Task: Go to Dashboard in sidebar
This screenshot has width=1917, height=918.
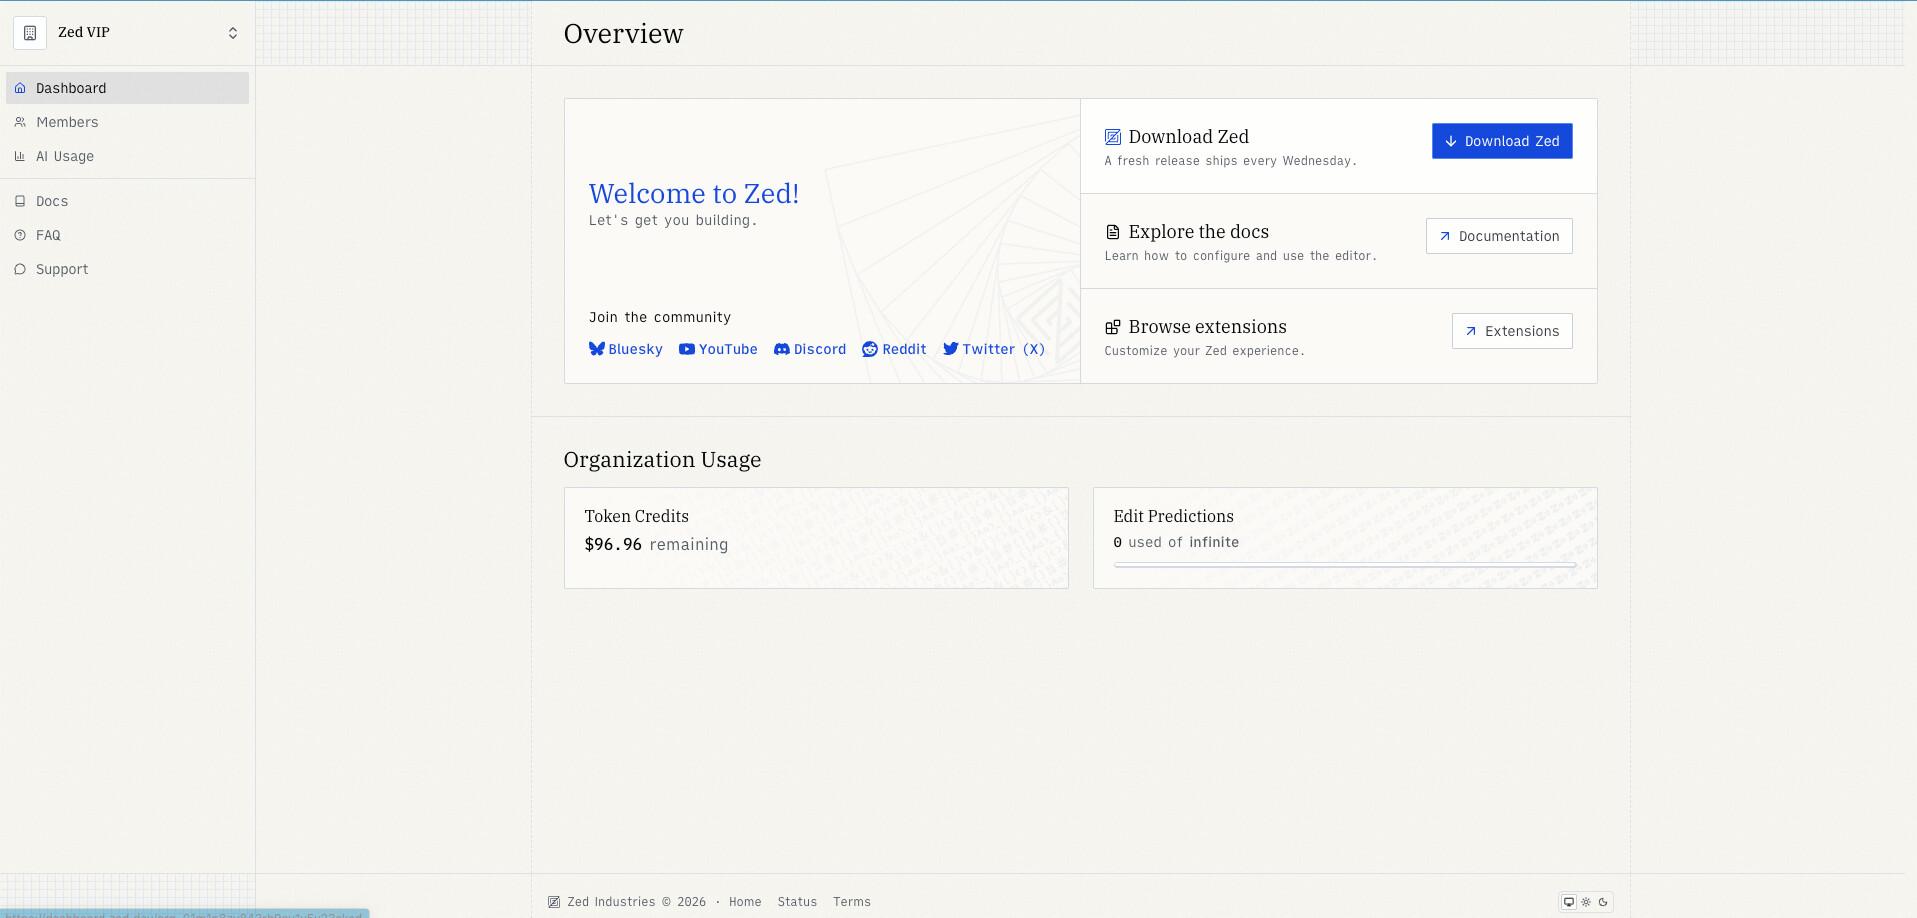Action: pyautogui.click(x=127, y=88)
